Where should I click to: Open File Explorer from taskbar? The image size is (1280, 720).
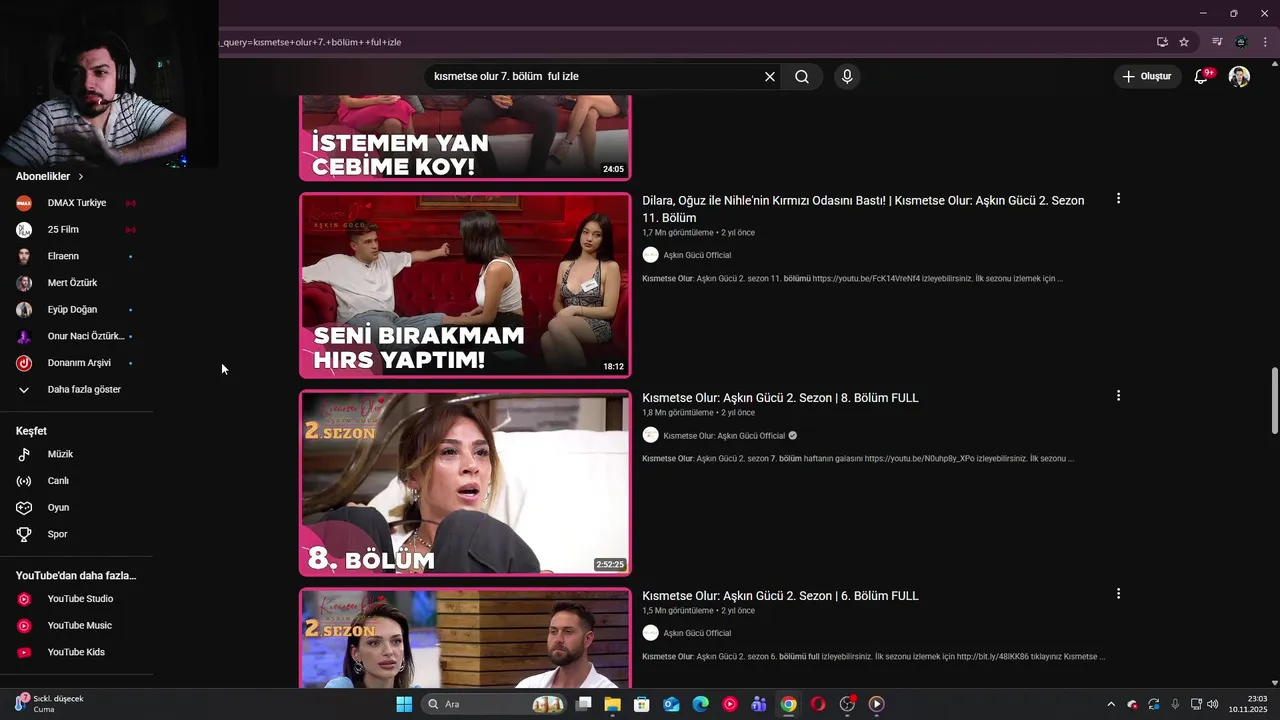613,704
